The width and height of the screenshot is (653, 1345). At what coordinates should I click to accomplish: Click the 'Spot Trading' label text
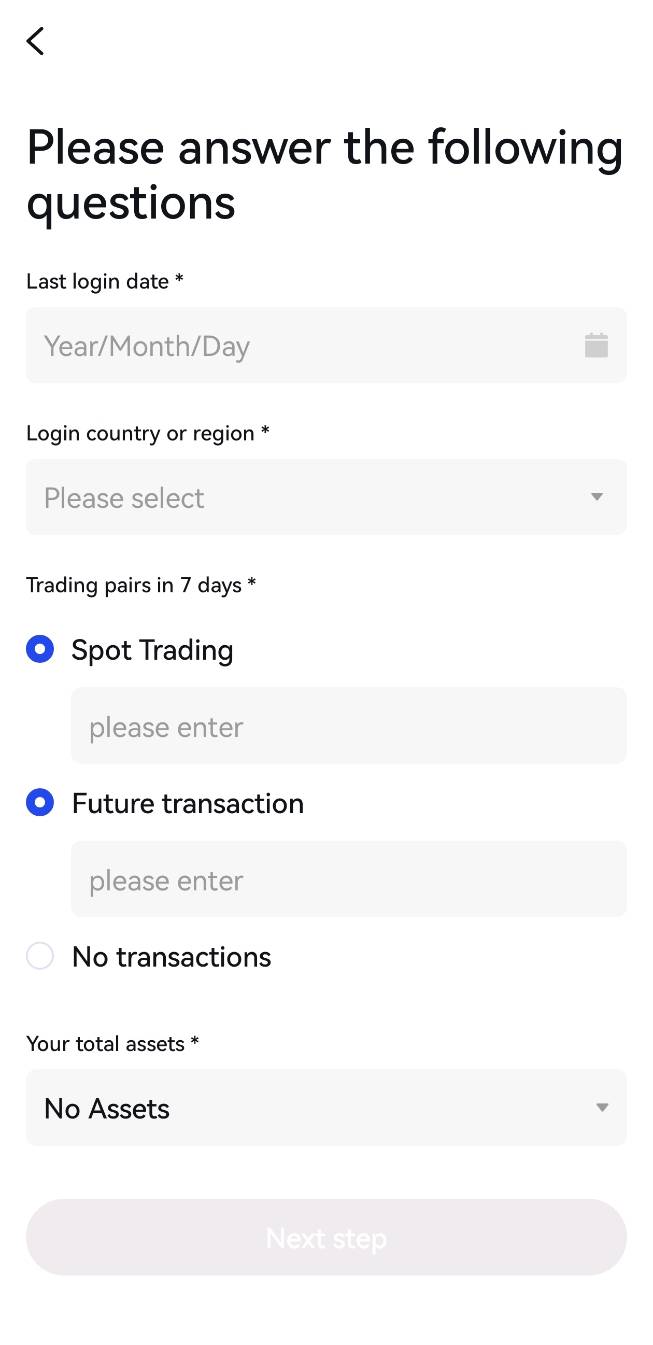tap(152, 650)
